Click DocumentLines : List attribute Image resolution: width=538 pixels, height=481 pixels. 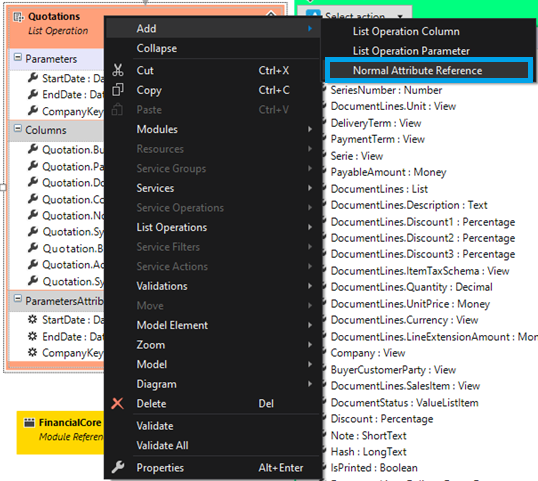[379, 189]
